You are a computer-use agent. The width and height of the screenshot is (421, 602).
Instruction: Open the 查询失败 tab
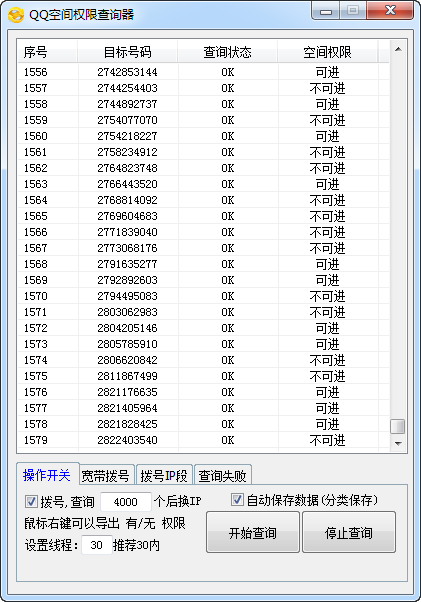tap(223, 476)
